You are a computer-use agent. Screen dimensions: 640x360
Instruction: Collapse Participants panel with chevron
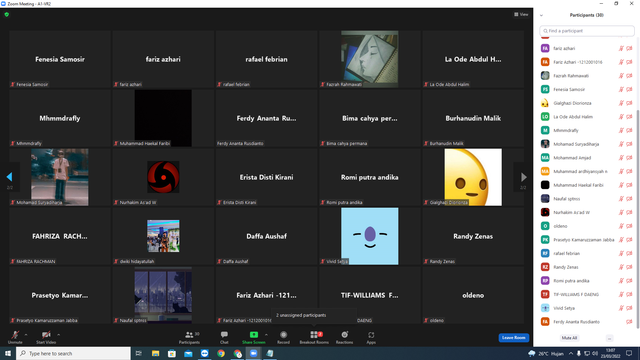point(541,16)
